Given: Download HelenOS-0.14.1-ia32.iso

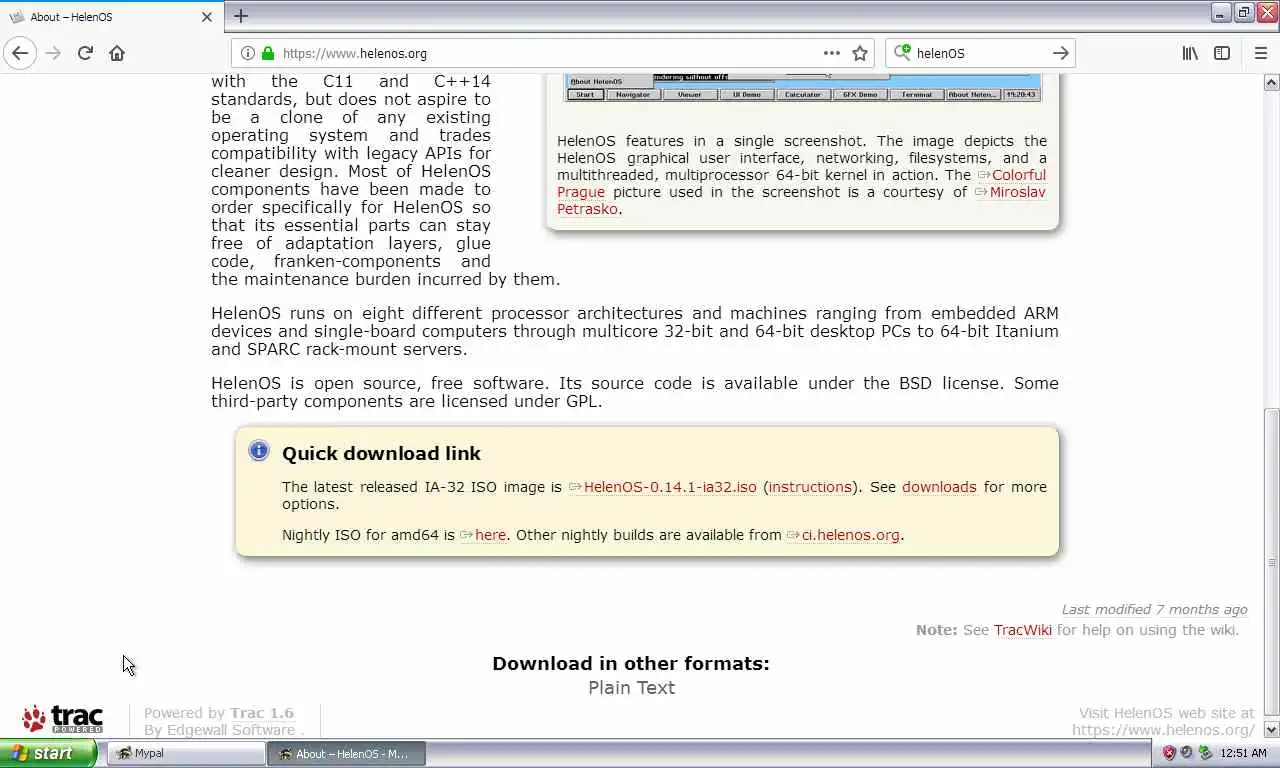Looking at the screenshot, I should click(662, 487).
